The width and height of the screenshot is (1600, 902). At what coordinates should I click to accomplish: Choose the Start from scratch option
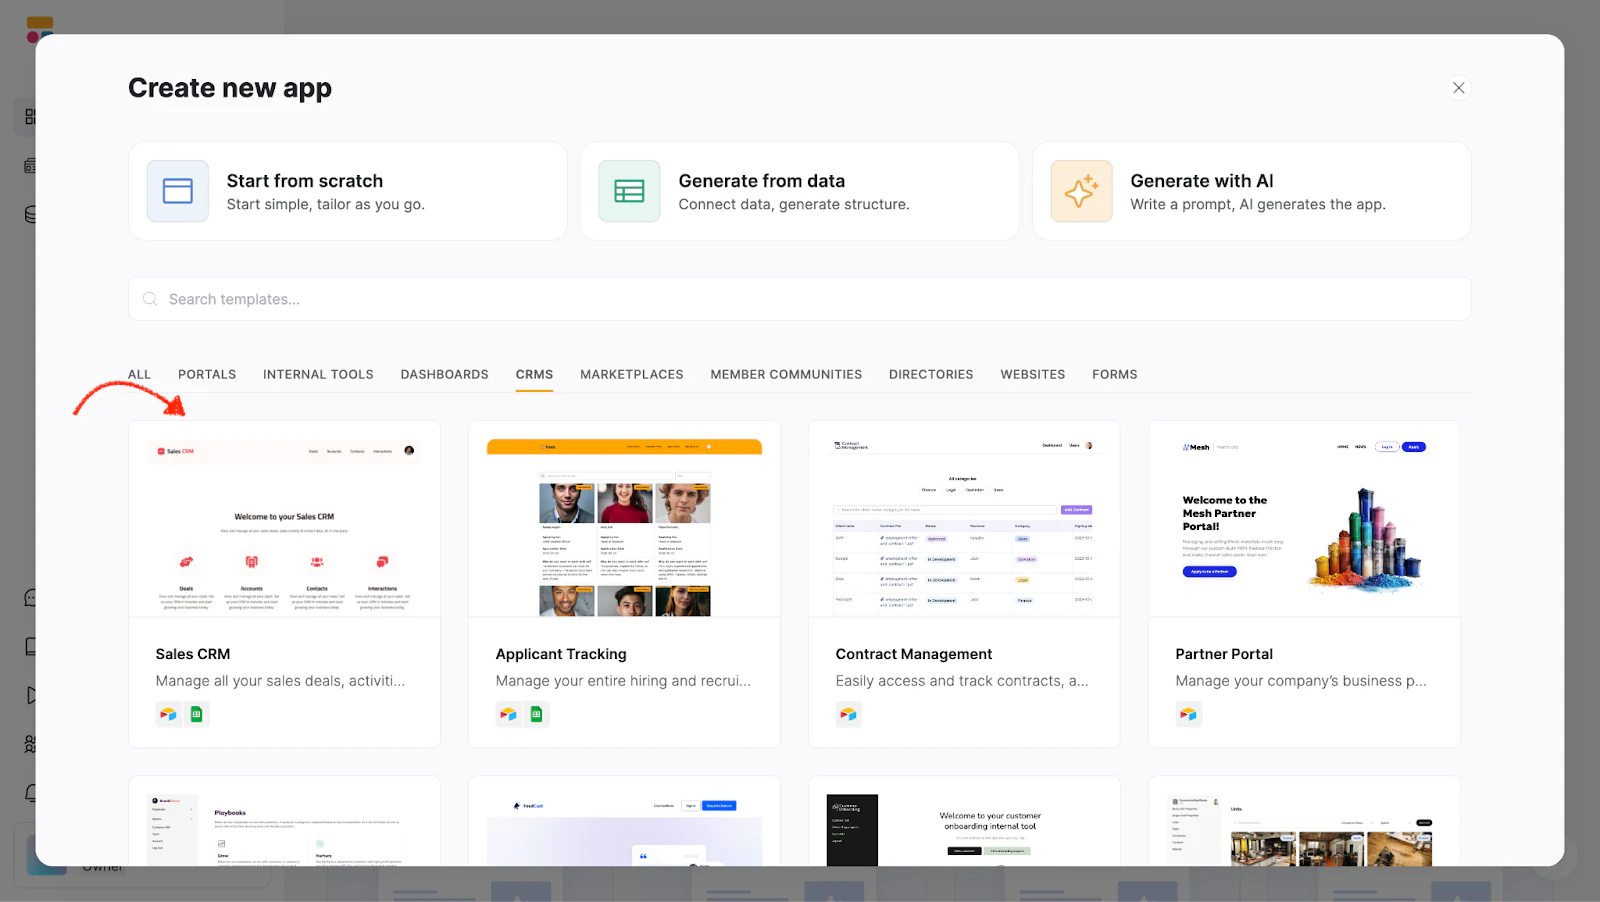click(x=348, y=191)
